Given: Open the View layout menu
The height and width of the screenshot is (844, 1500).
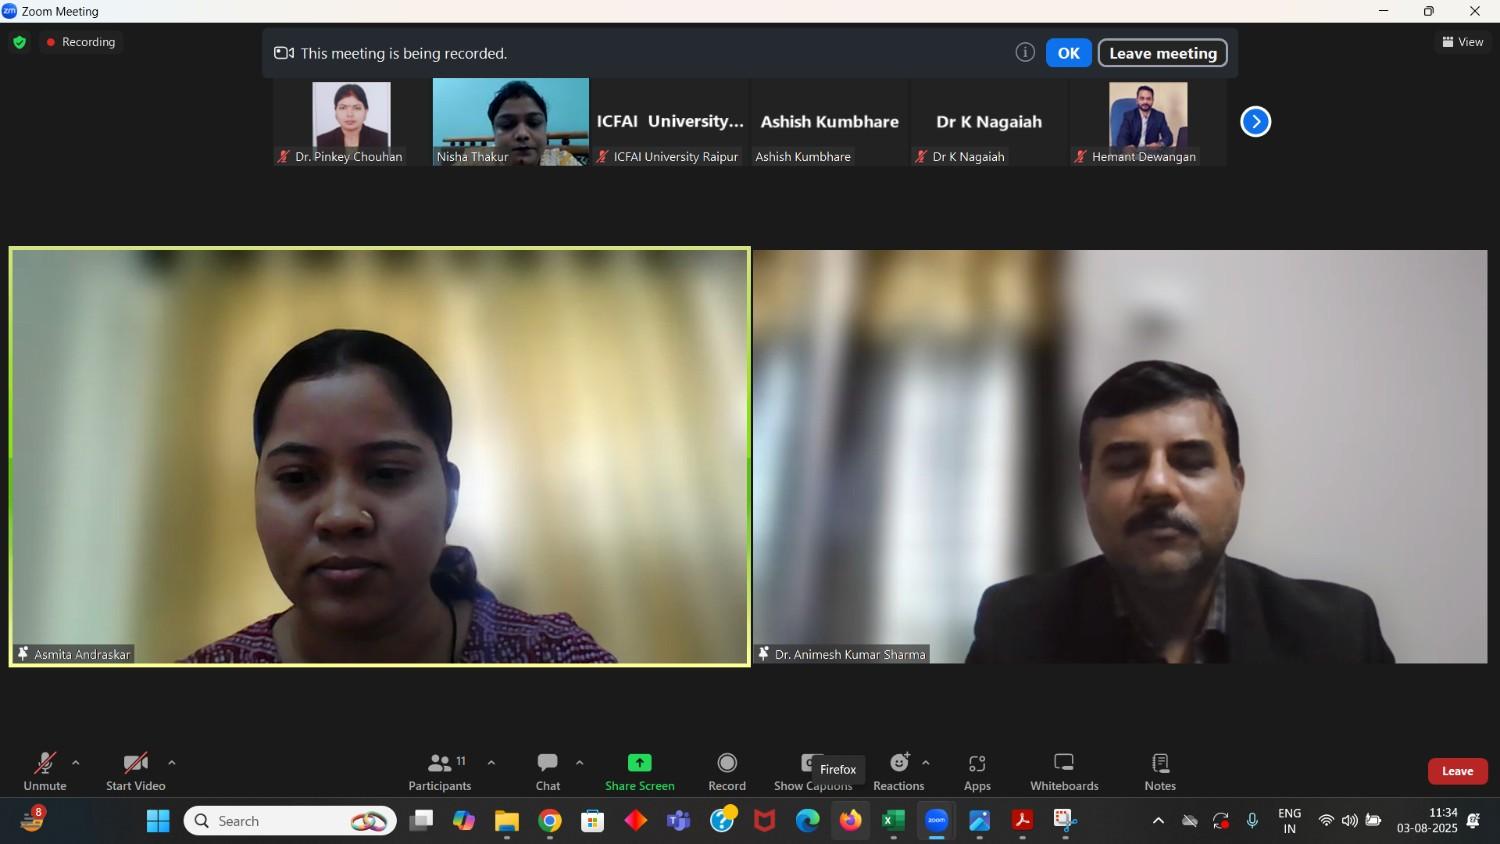Looking at the screenshot, I should tap(1463, 42).
